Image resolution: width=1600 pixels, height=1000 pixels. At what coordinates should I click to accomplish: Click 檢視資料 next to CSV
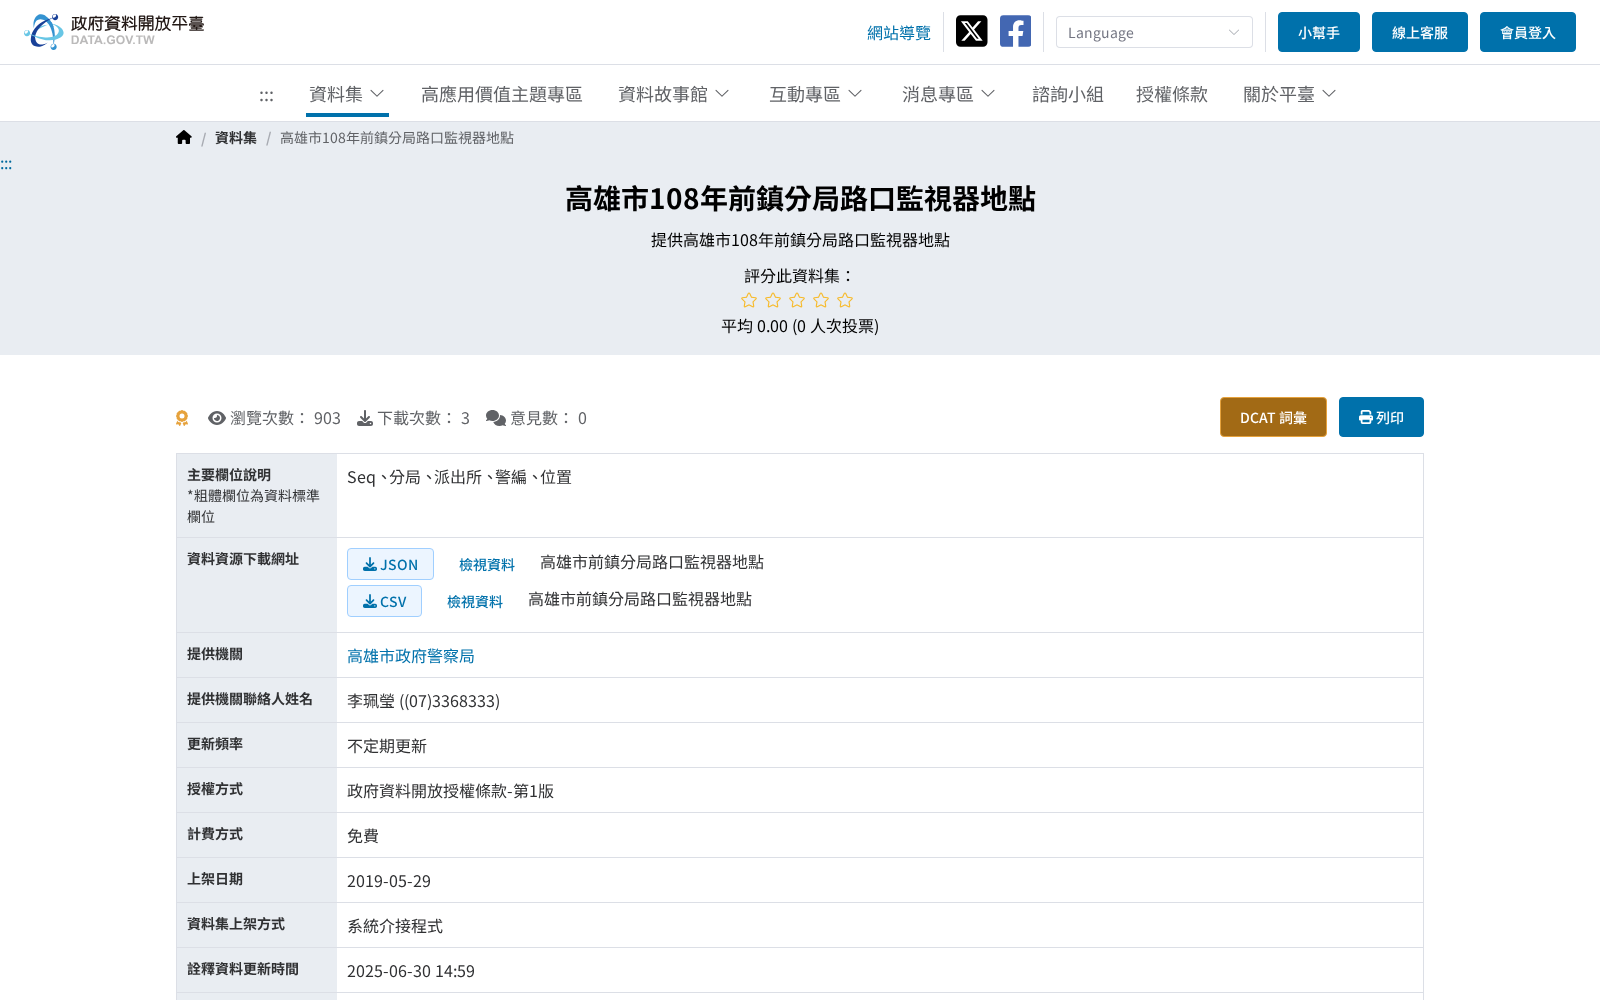(475, 602)
